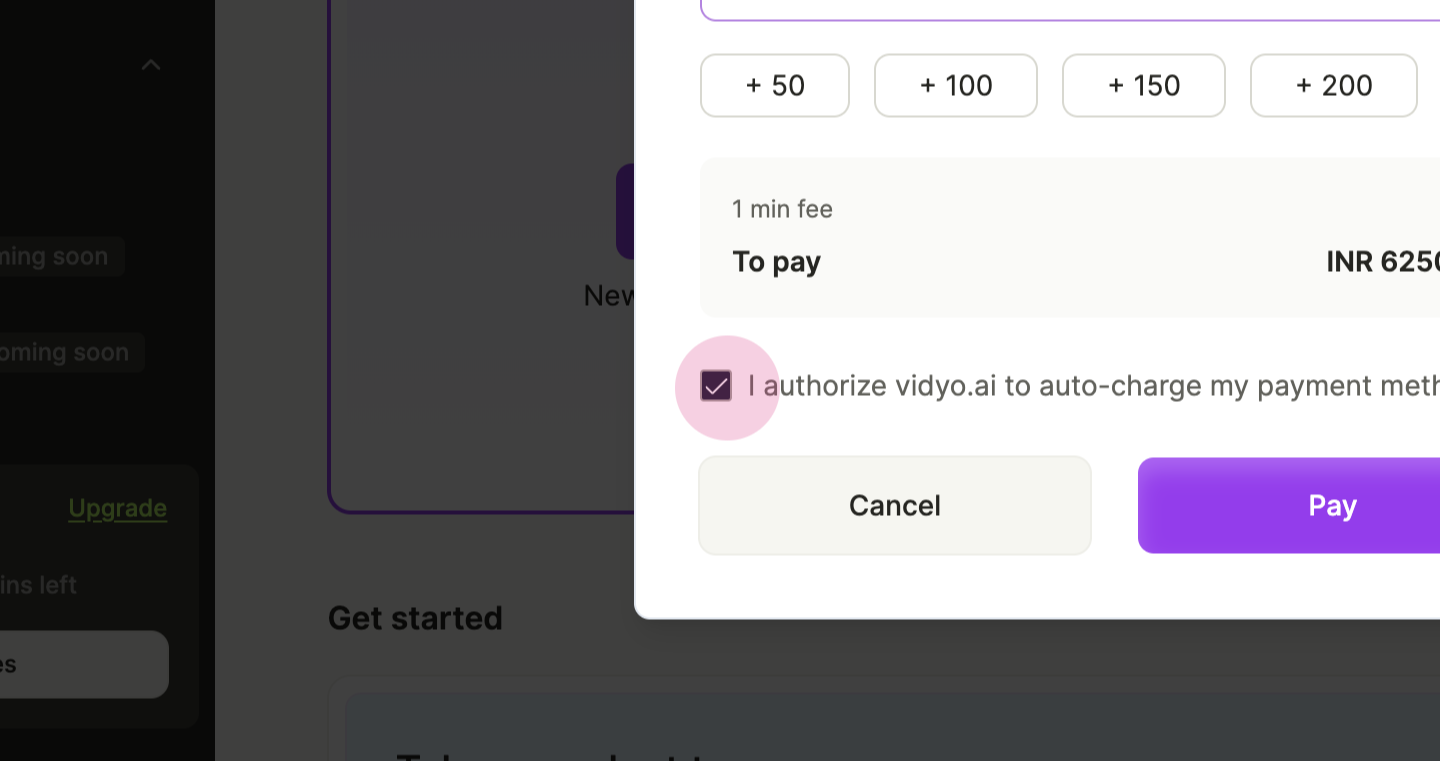This screenshot has height=761, width=1440.
Task: Uncheck the auto-charge authorization checkbox
Action: pyautogui.click(x=716, y=386)
